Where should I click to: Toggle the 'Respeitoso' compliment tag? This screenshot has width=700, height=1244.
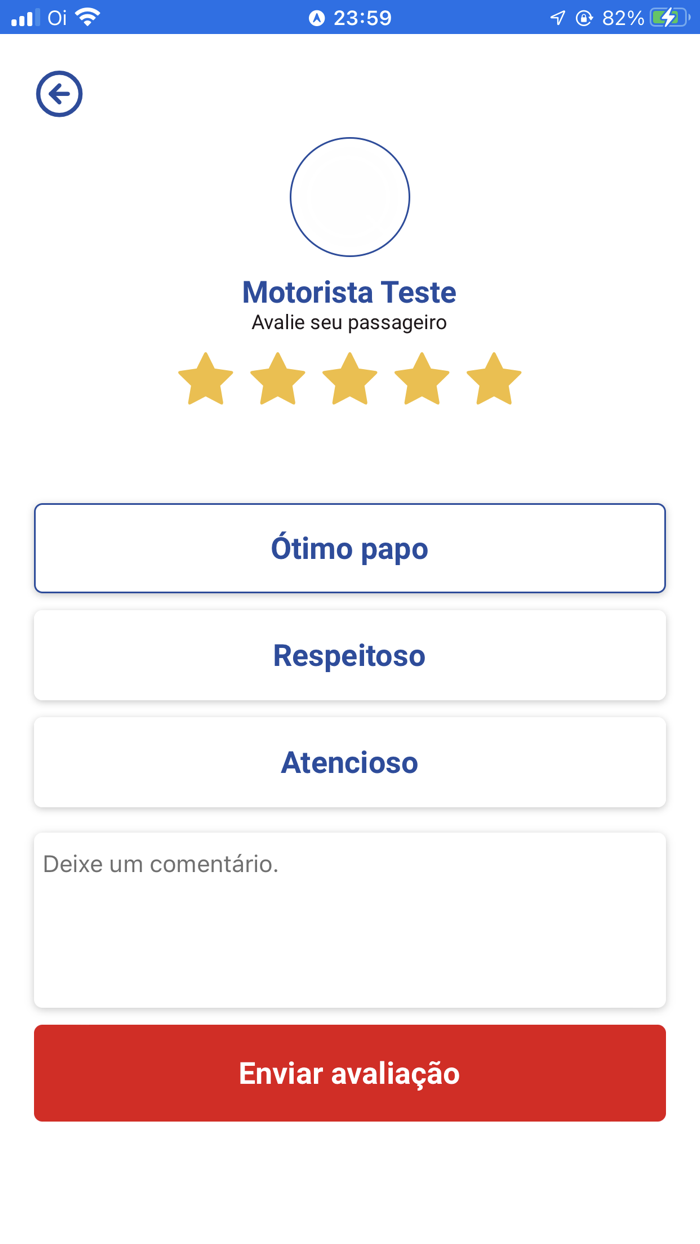[x=349, y=655]
